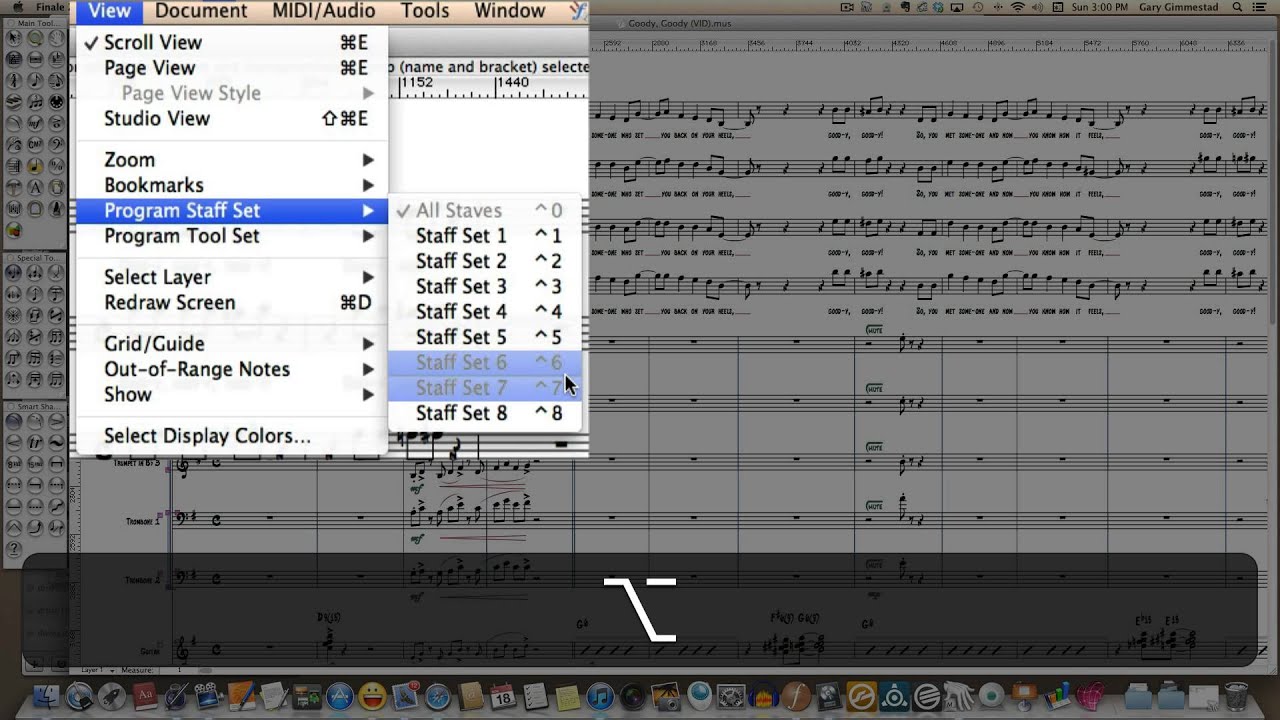Open the MIDI/Audio menu
The width and height of the screenshot is (1280, 720).
[324, 11]
